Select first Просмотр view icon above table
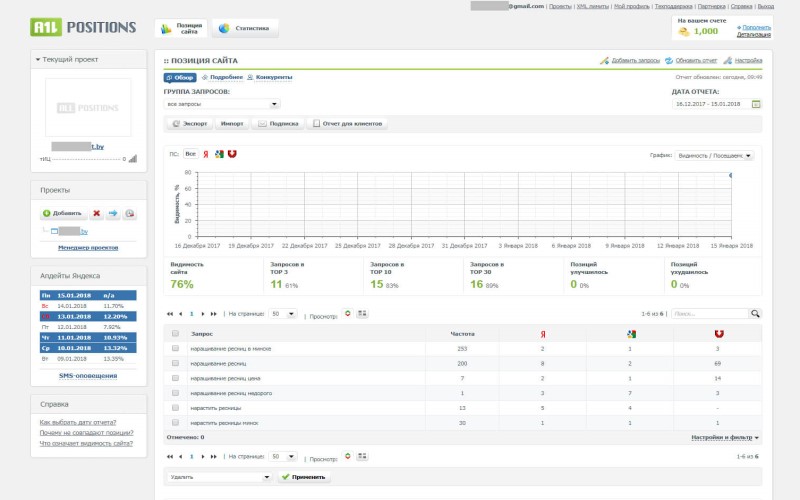The image size is (800, 500). tap(348, 313)
